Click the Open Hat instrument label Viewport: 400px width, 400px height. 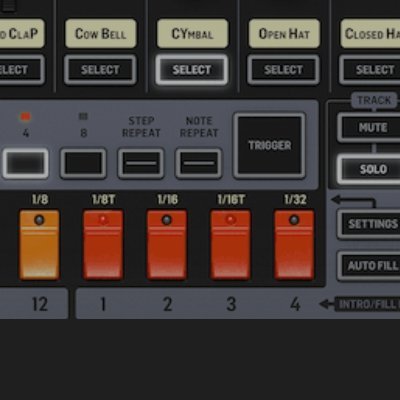[x=284, y=34]
